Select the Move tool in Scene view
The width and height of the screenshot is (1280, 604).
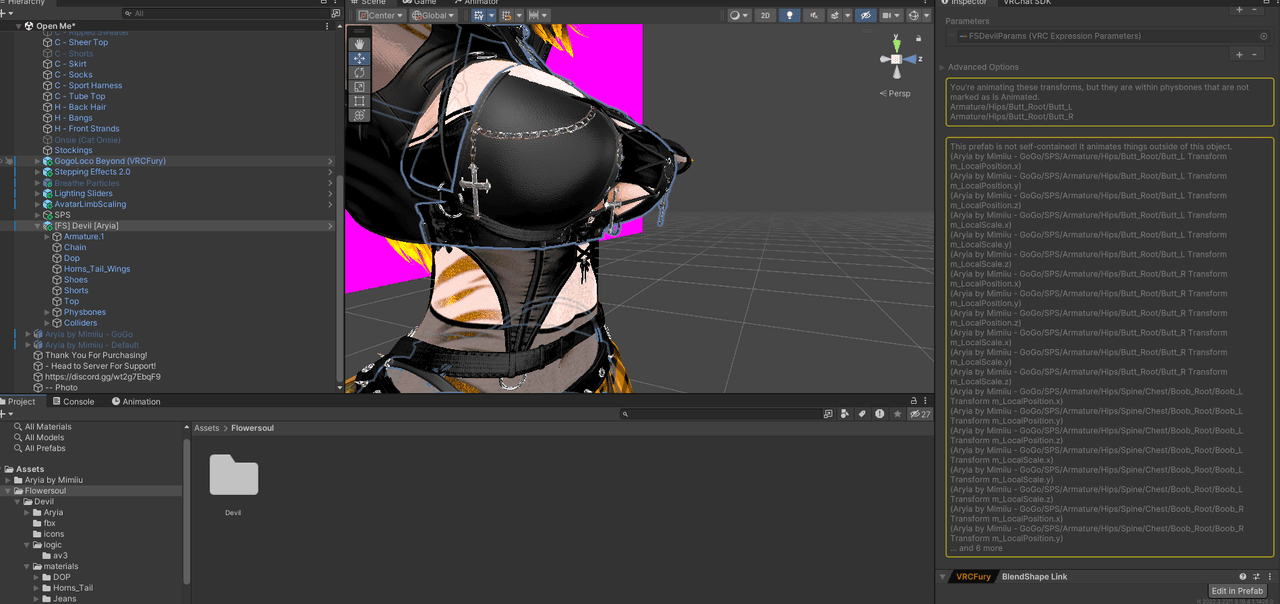click(x=359, y=59)
